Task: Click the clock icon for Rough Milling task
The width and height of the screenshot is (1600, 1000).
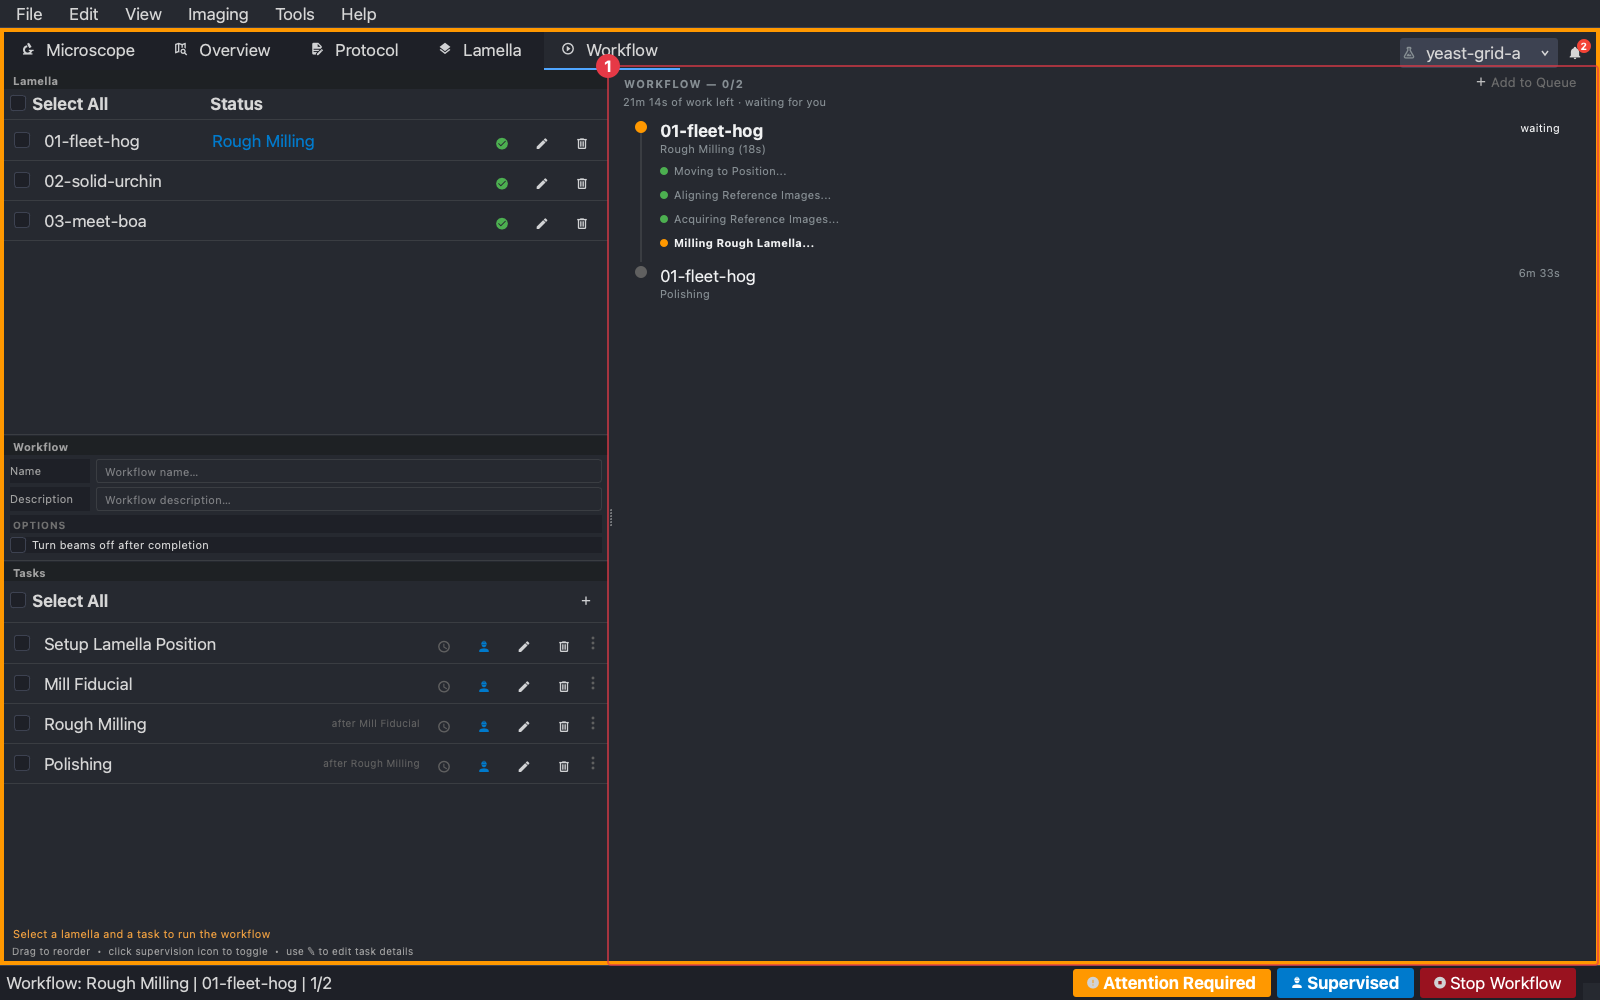Action: point(444,727)
